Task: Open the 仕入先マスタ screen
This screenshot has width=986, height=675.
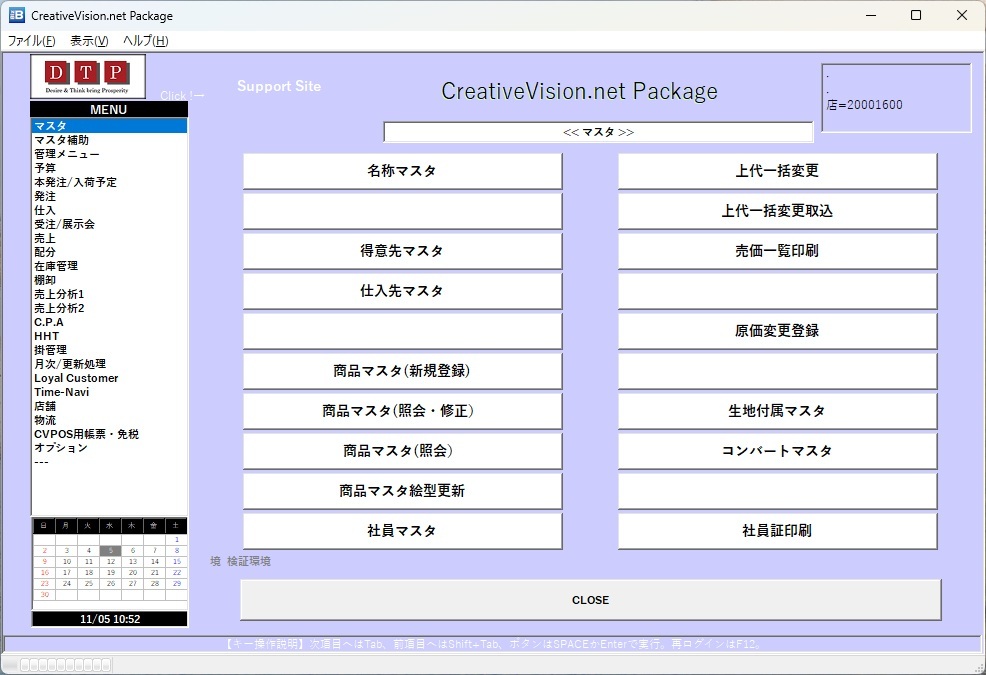Action: [x=401, y=290]
